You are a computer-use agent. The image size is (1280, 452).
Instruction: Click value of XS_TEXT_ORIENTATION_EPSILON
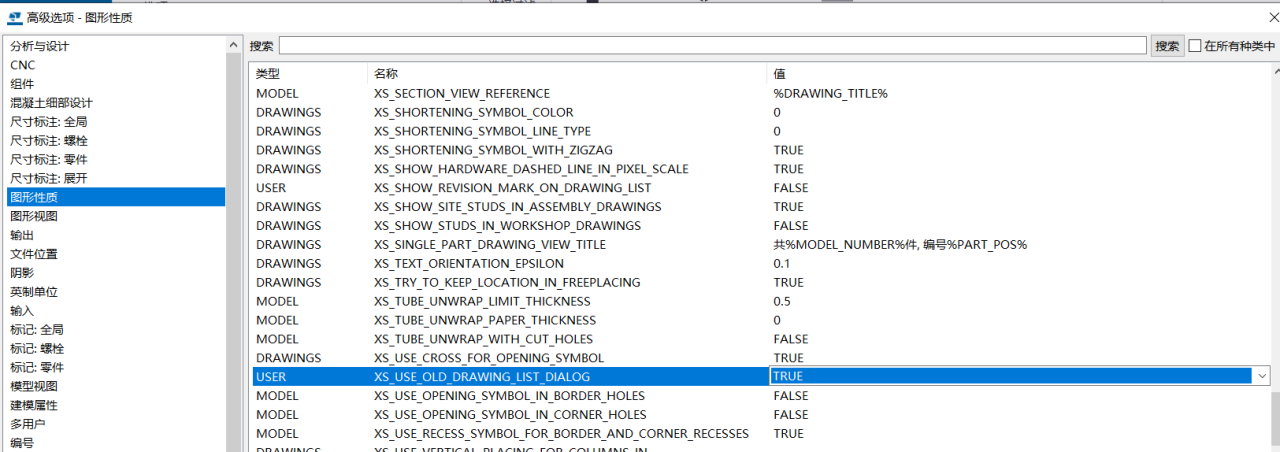point(782,263)
